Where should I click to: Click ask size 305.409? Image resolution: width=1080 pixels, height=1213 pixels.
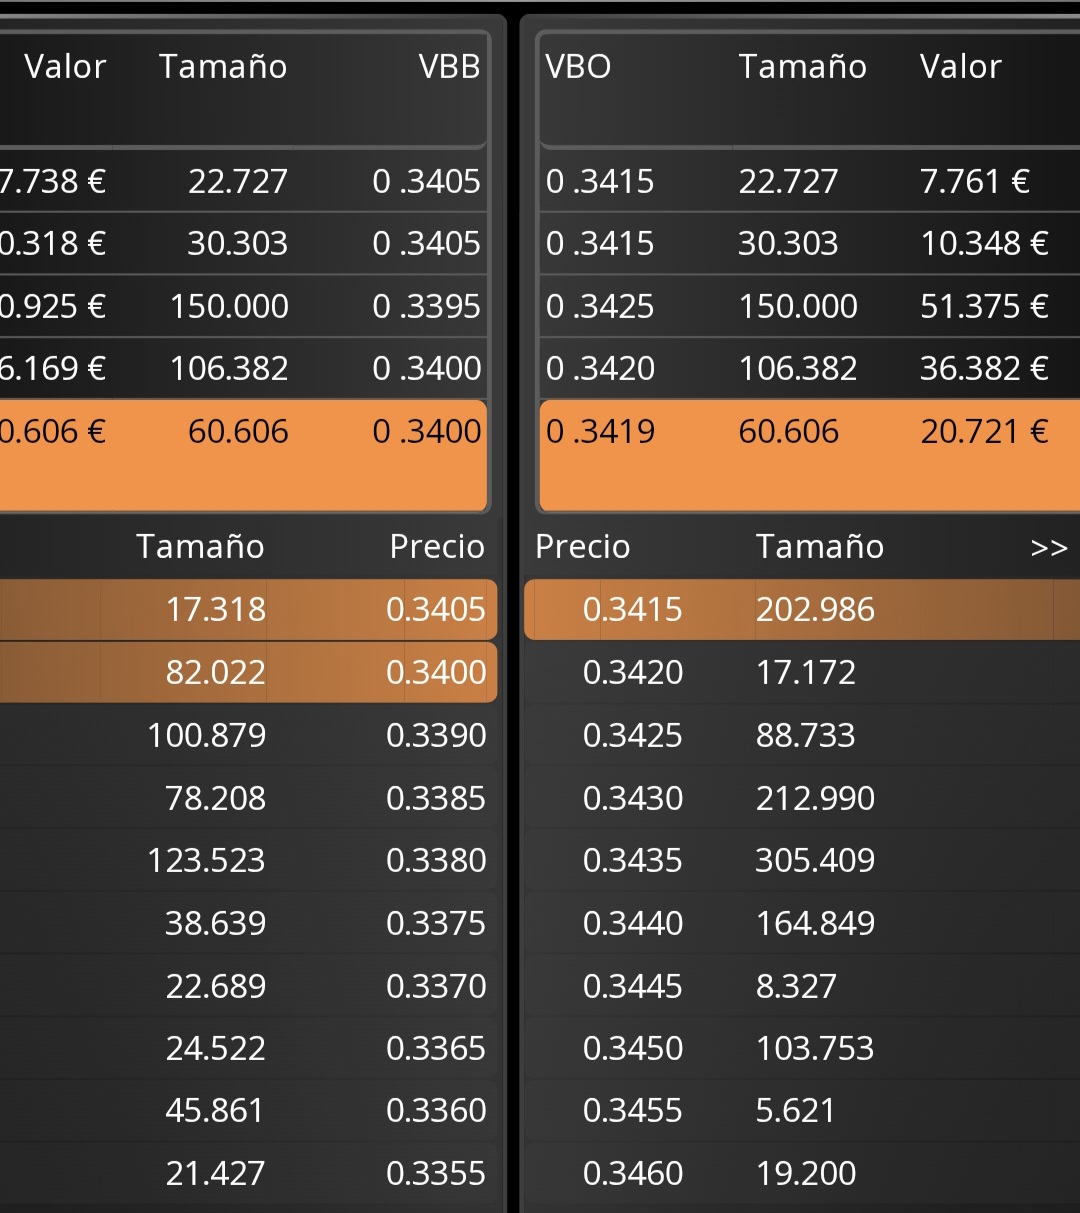[x=815, y=860]
